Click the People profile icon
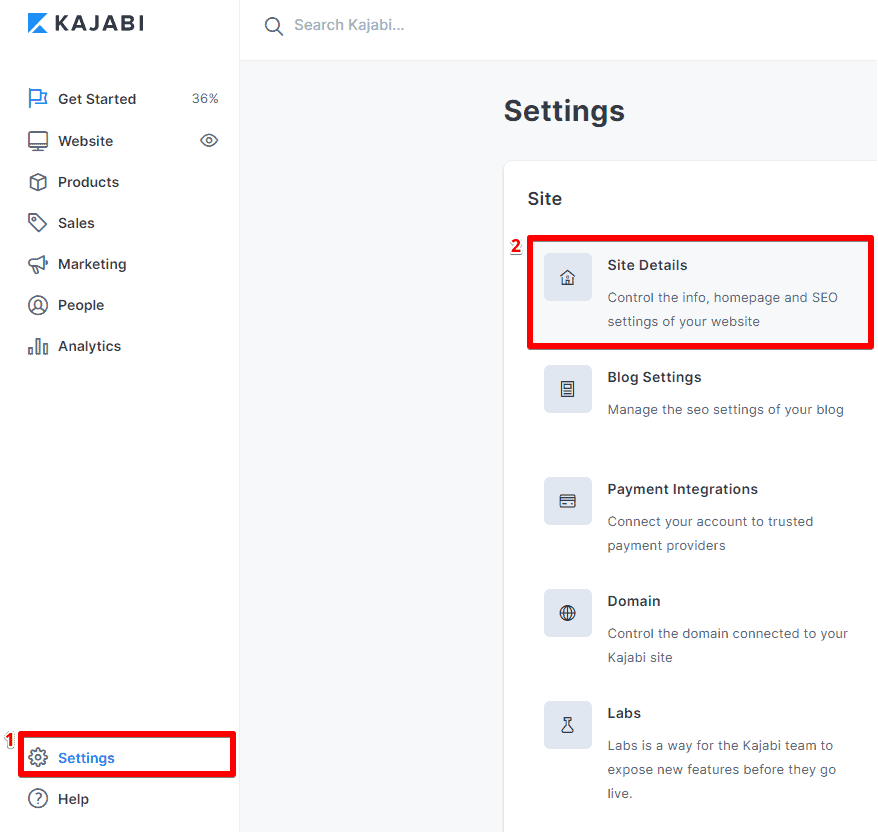Image resolution: width=878 pixels, height=832 pixels. [x=37, y=305]
